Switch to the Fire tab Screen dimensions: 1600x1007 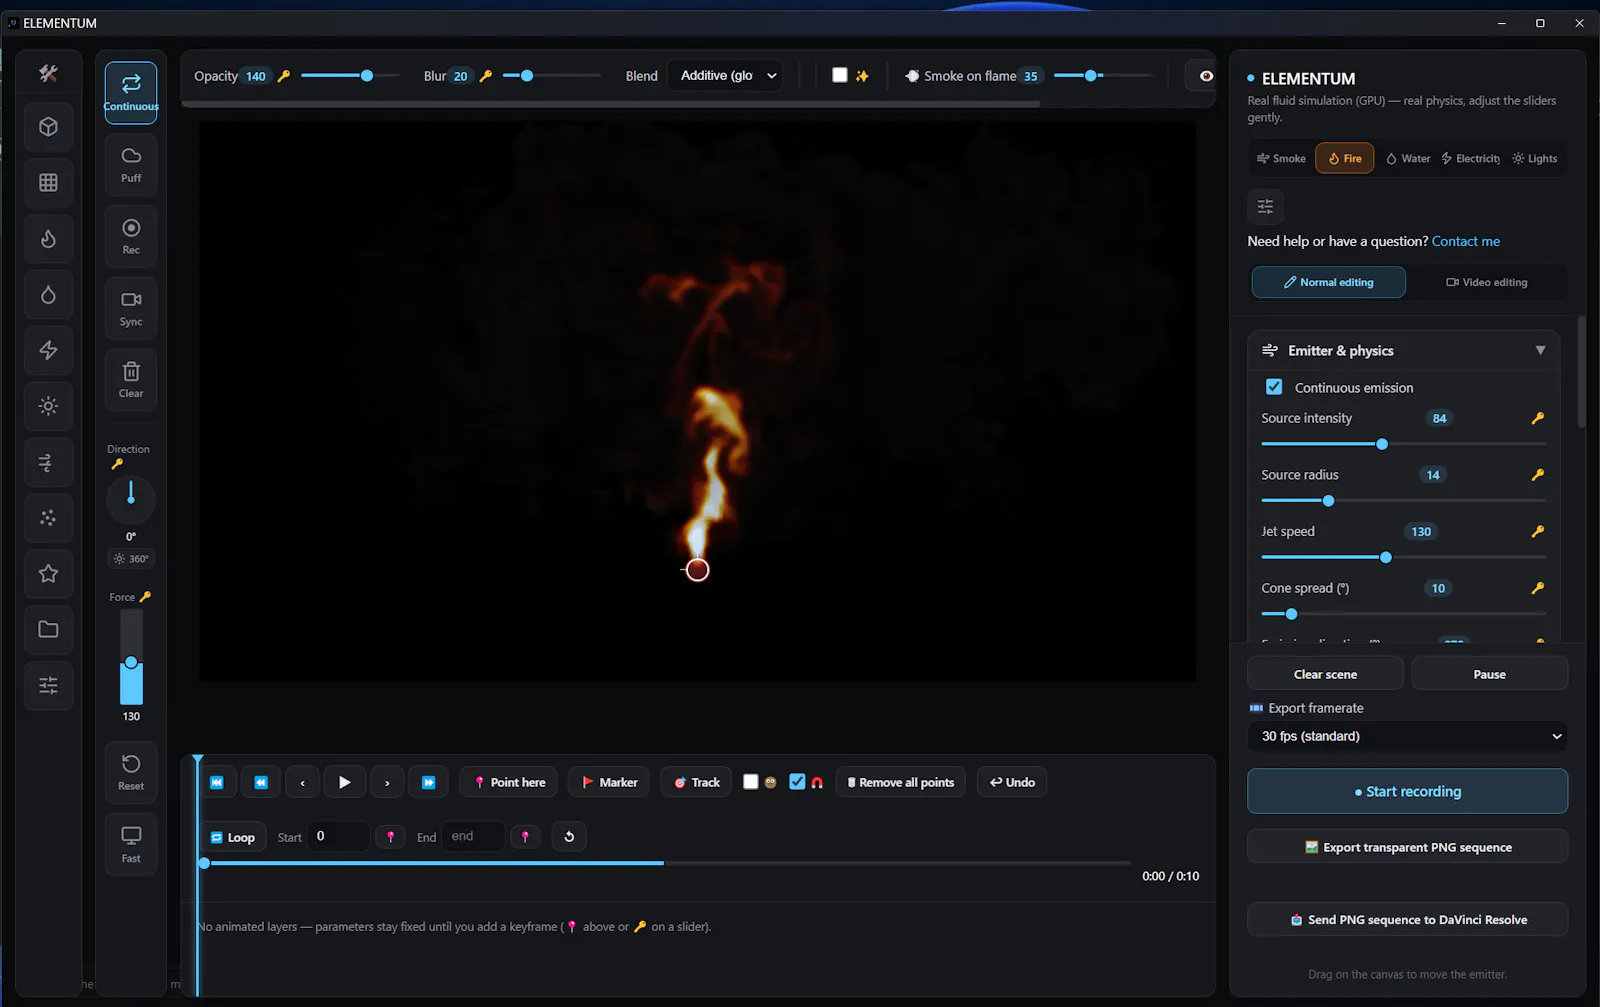coord(1345,158)
